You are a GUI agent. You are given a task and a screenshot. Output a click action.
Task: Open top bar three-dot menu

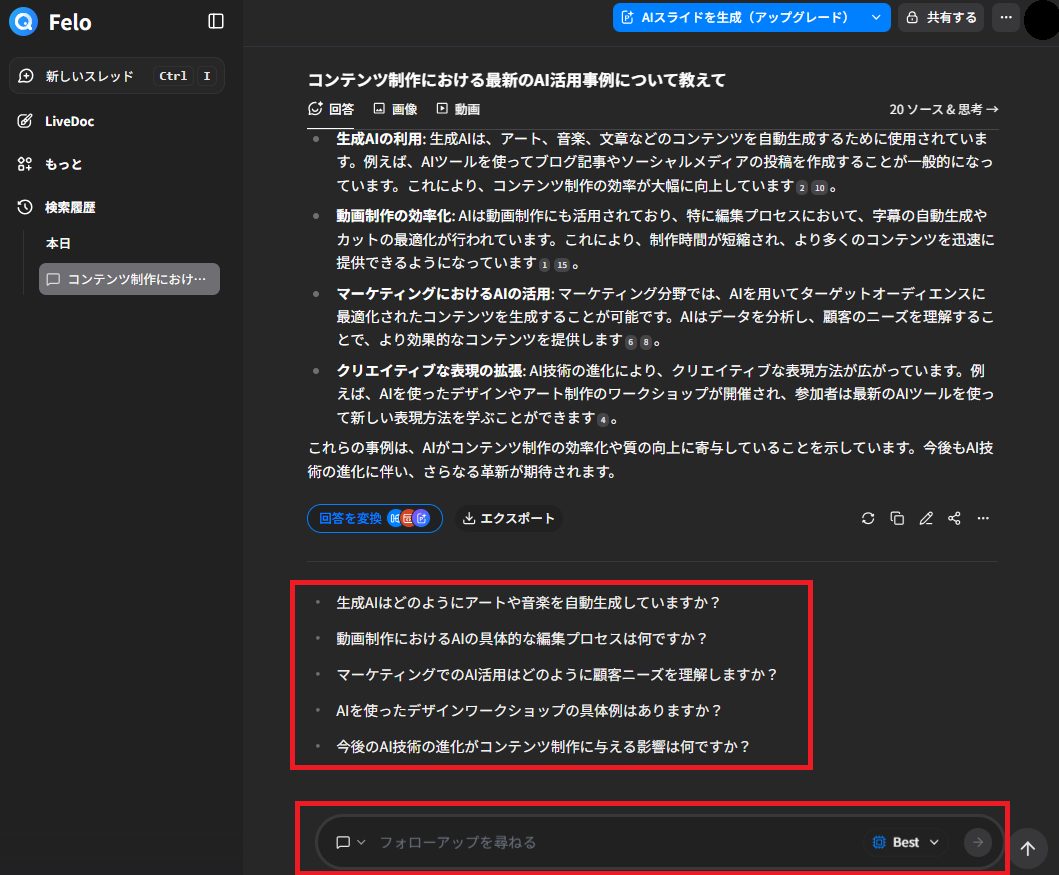1006,17
